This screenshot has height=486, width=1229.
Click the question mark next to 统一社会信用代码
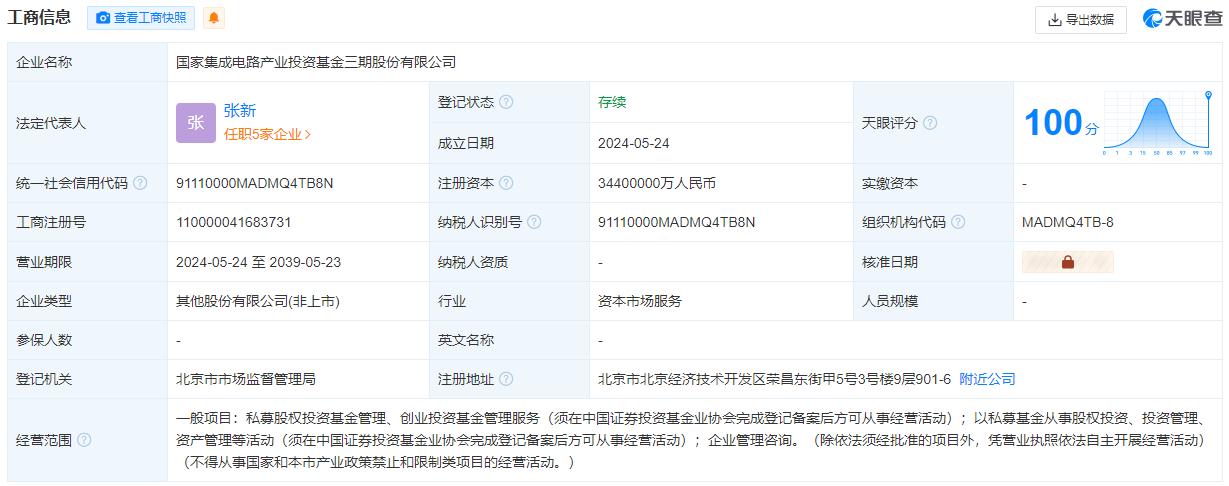click(x=140, y=183)
